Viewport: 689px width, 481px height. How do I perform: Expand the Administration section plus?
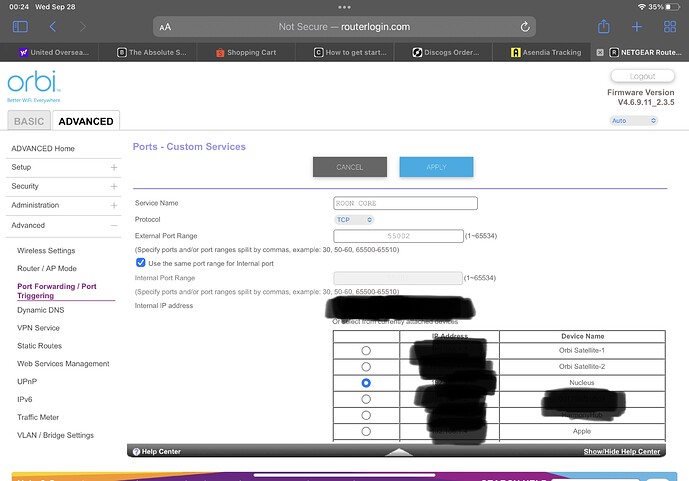114,205
